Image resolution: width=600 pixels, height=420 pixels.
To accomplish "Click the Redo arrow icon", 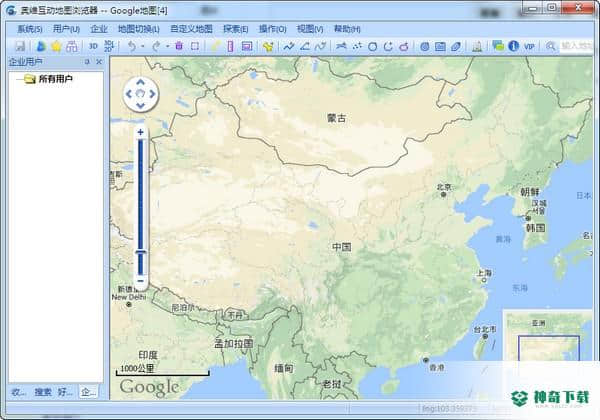I will point(157,47).
